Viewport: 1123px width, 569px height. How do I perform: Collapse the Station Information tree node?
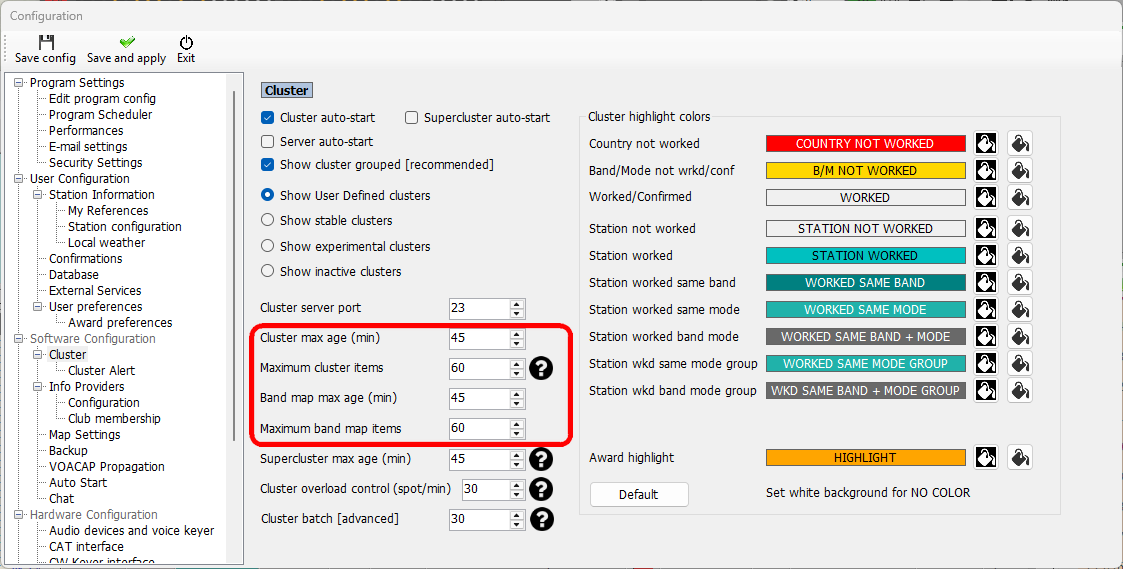pyautogui.click(x=38, y=194)
